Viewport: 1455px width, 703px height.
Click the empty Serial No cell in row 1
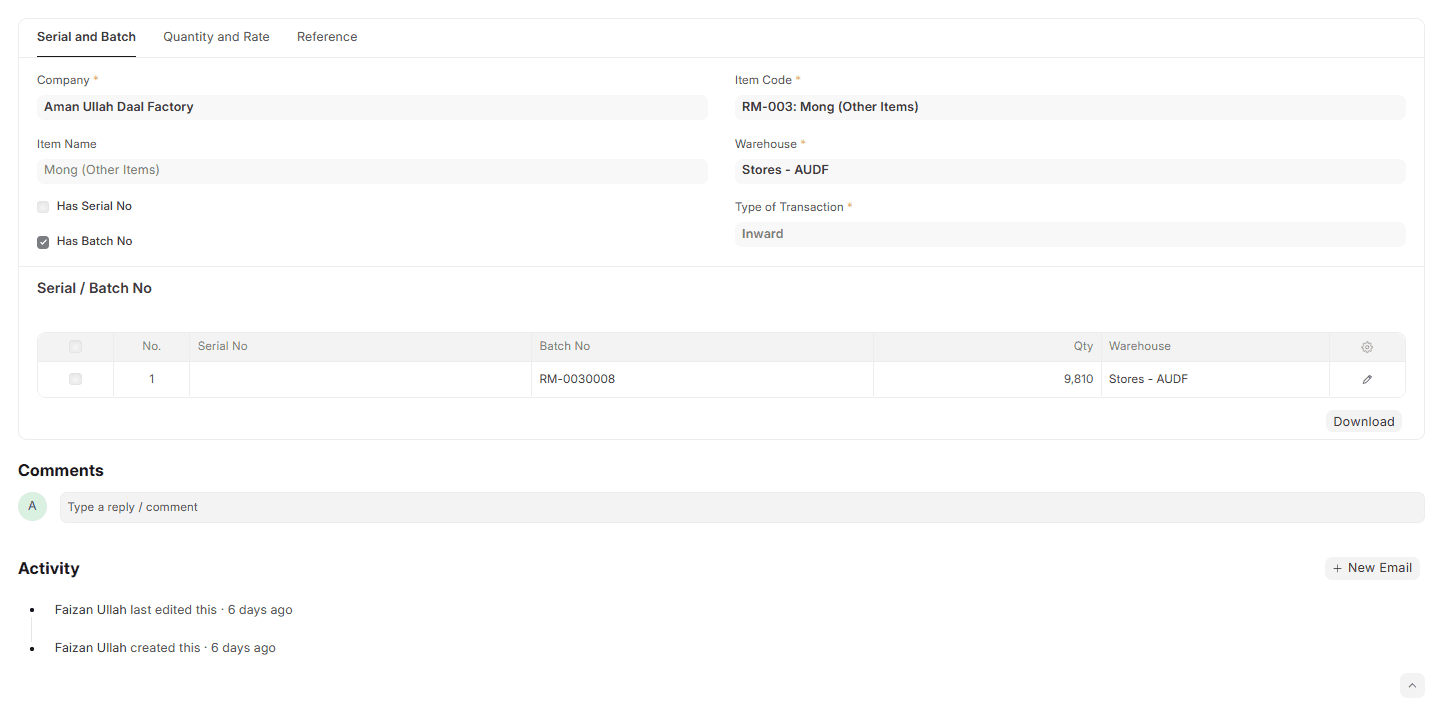[360, 380]
